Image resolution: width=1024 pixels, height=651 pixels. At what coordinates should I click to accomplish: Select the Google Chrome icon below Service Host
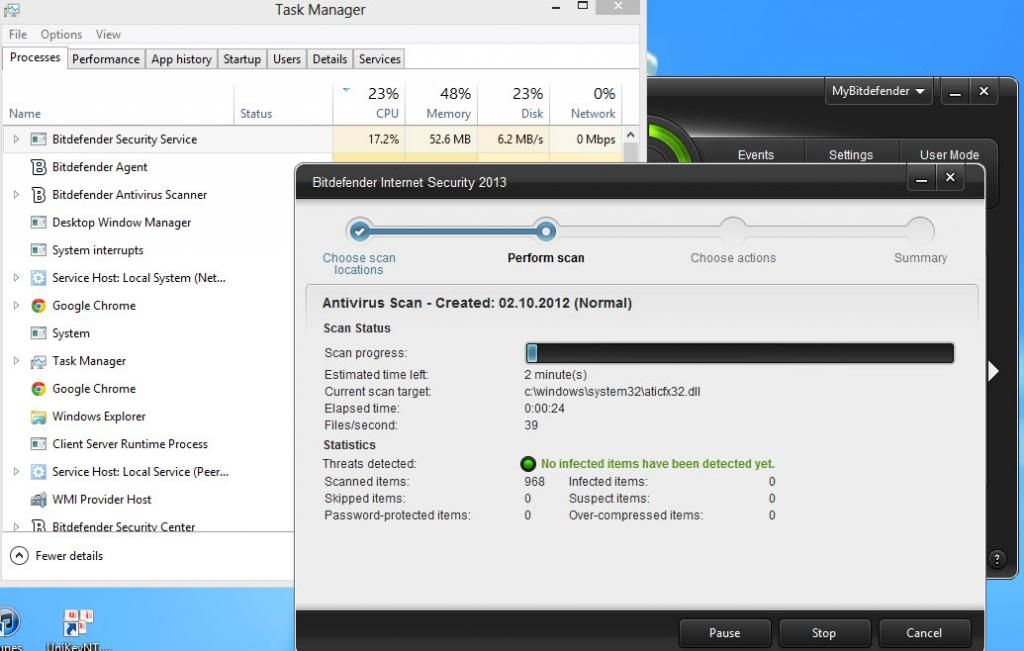tap(39, 306)
